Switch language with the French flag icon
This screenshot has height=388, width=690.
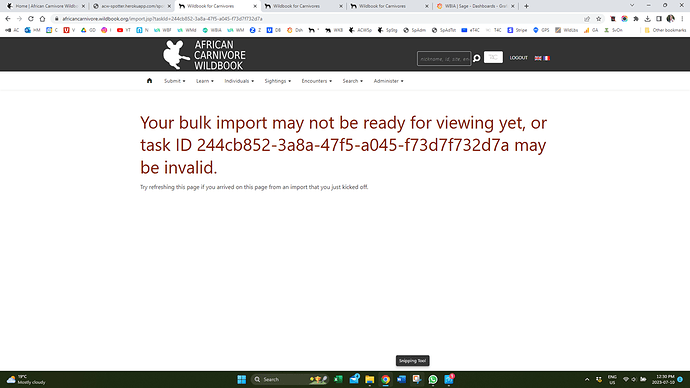[547, 58]
